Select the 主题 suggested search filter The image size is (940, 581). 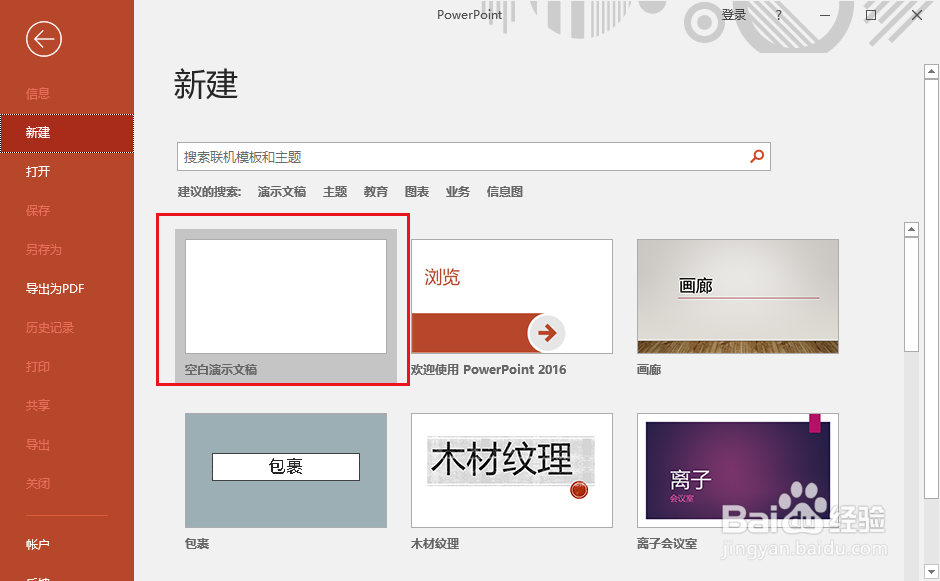pos(335,191)
